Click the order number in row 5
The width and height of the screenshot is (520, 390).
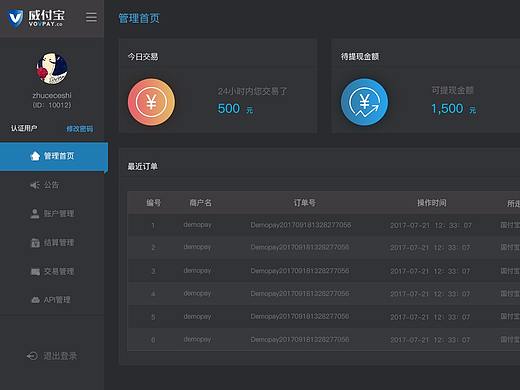pyautogui.click(x=300, y=316)
